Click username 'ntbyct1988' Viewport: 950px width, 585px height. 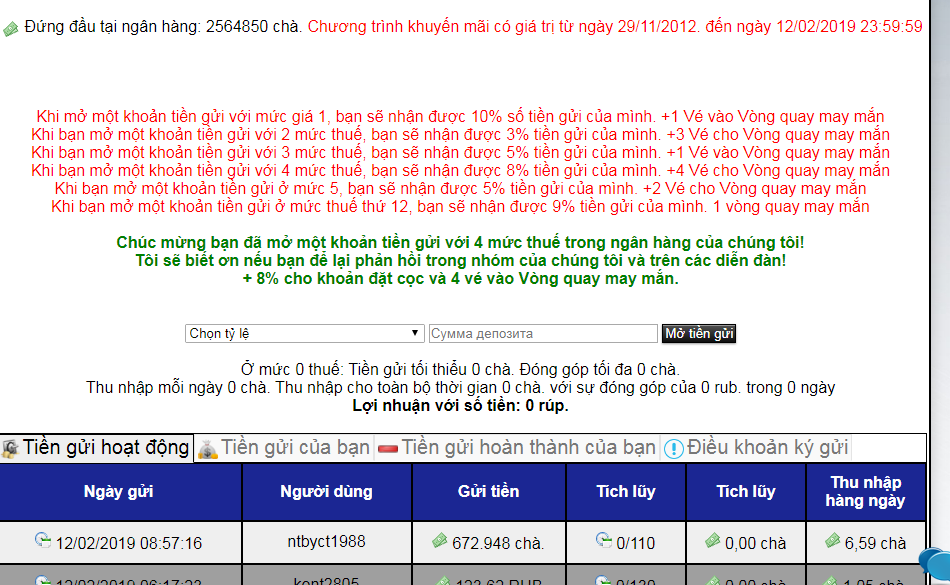coord(327,541)
